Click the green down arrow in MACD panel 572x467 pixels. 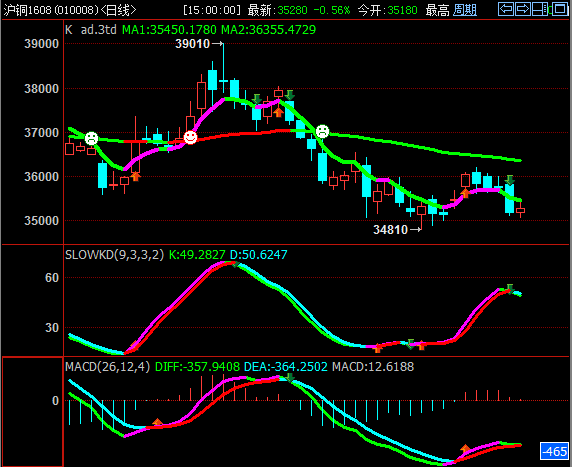coord(289,377)
